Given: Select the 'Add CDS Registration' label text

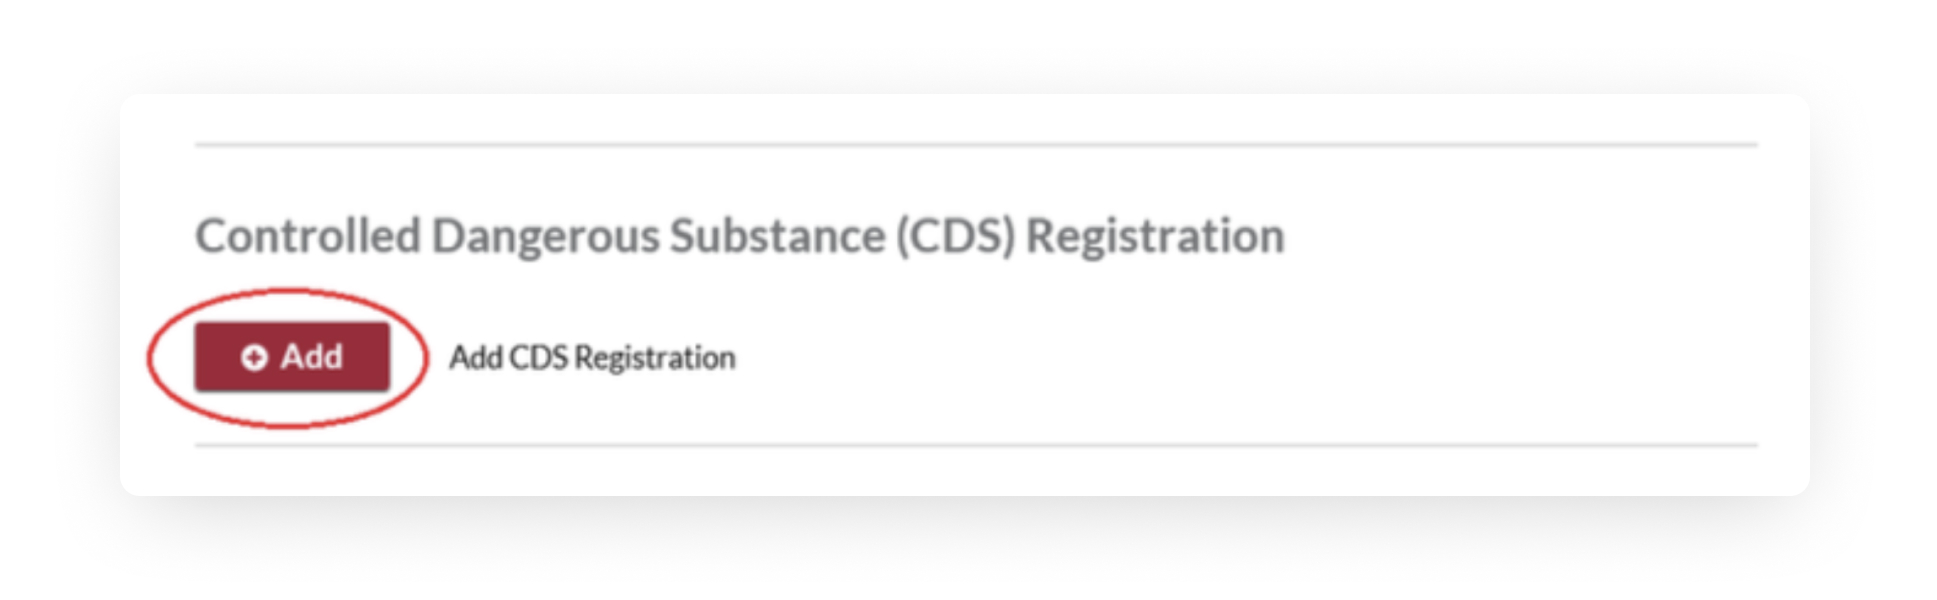Looking at the screenshot, I should (592, 358).
